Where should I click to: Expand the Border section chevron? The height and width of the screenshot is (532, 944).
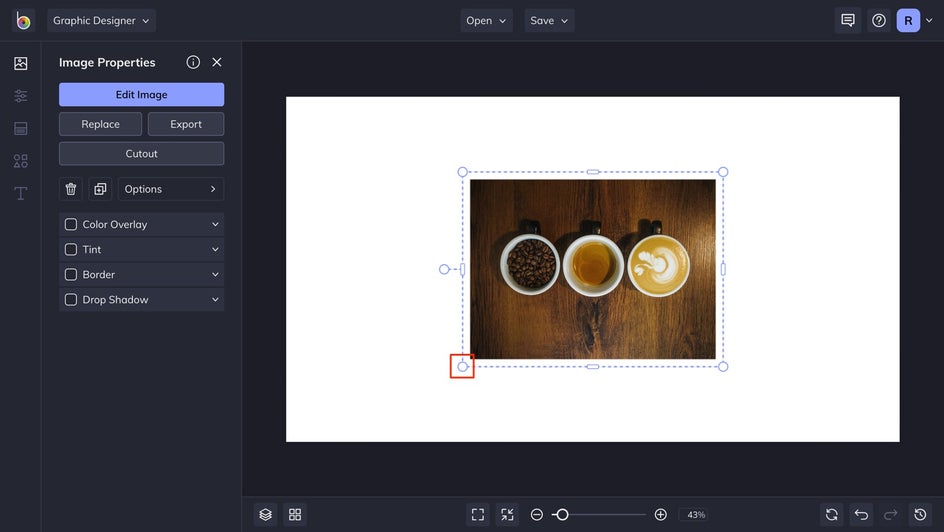(215, 275)
